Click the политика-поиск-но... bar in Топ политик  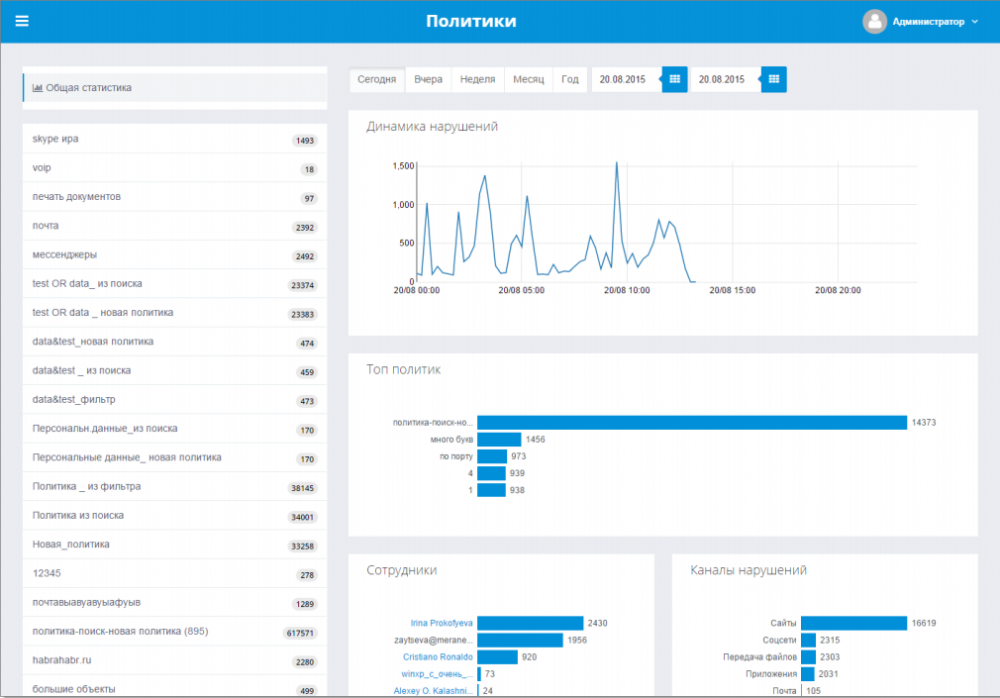click(x=692, y=422)
